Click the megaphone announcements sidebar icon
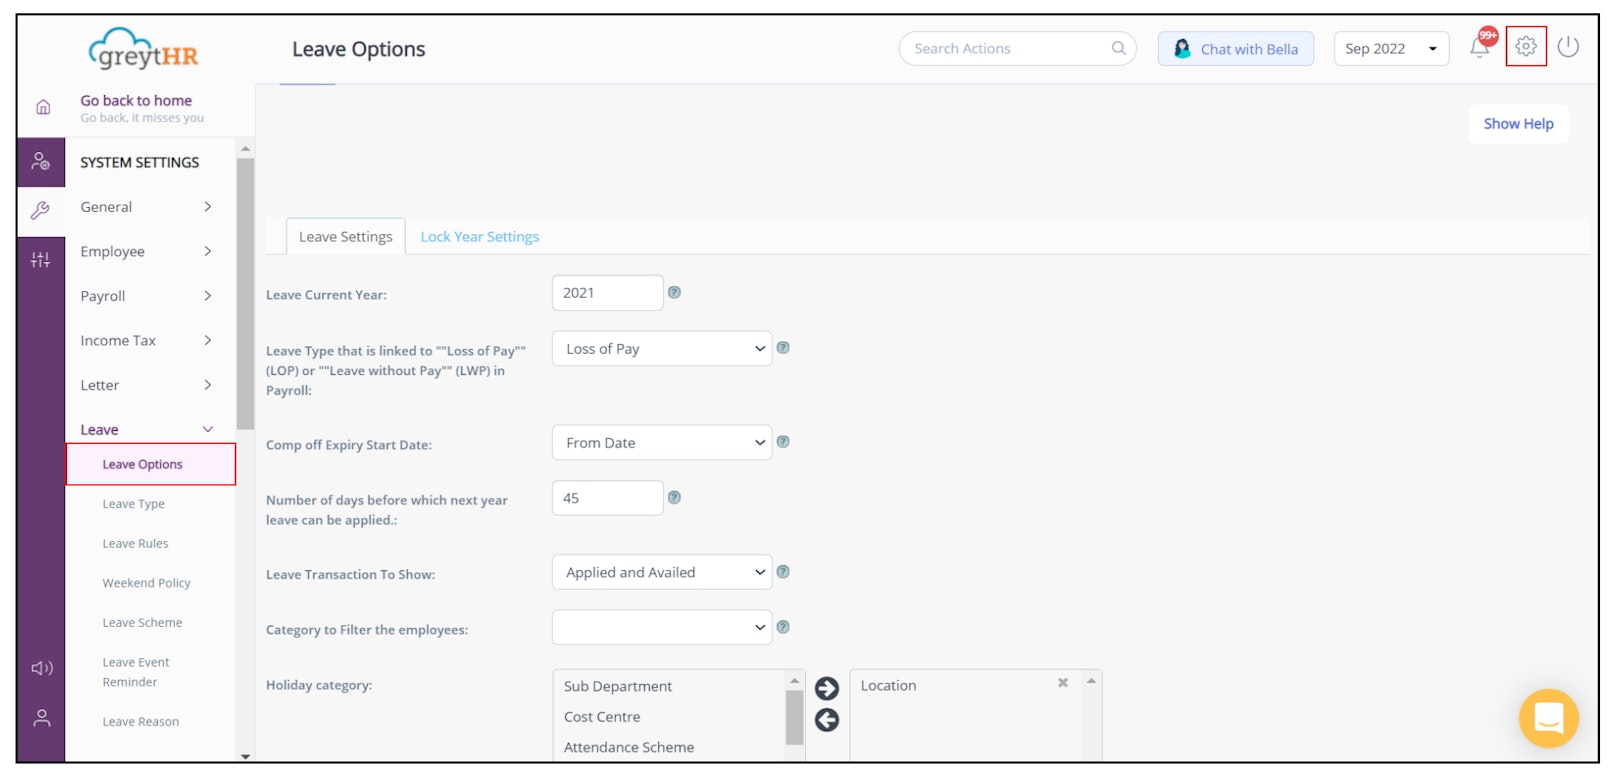Viewport: 1612px width, 774px height. [x=42, y=668]
